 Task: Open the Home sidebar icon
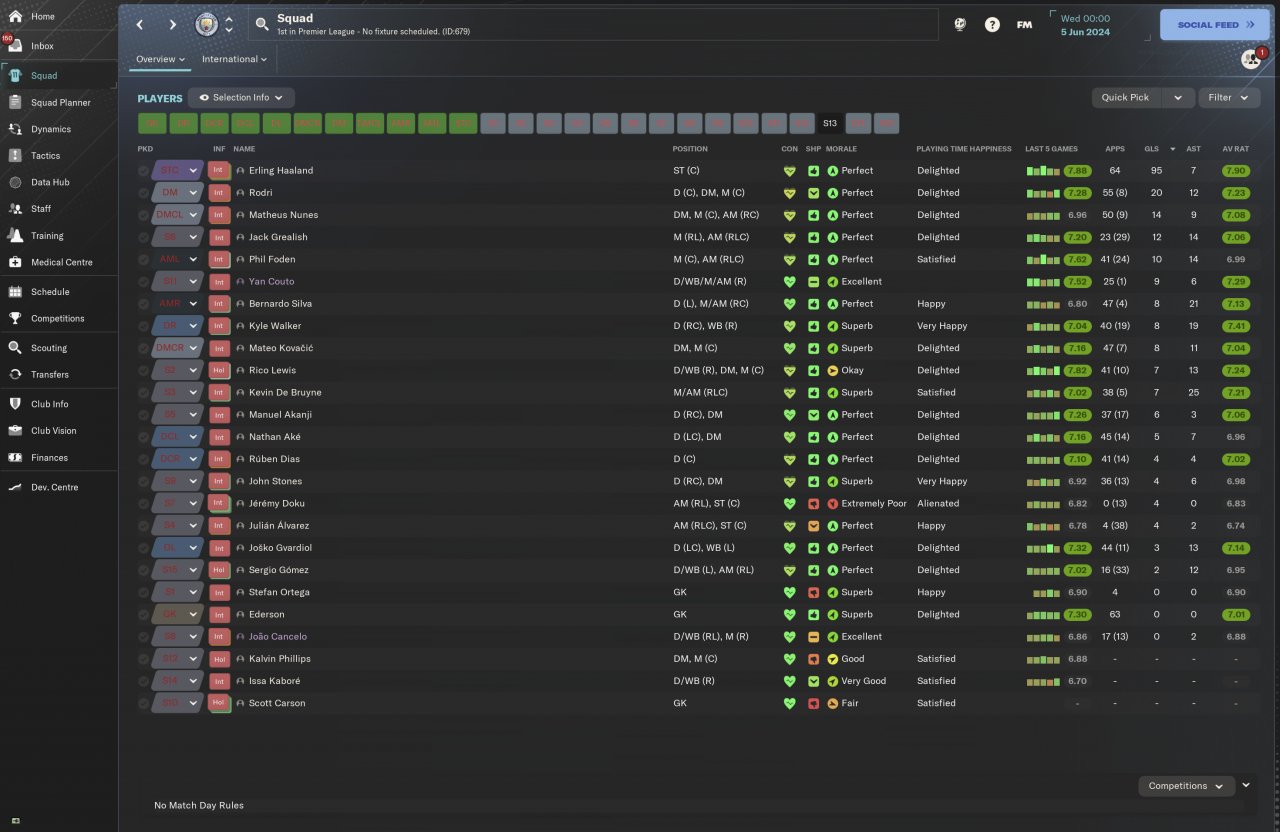pos(15,16)
